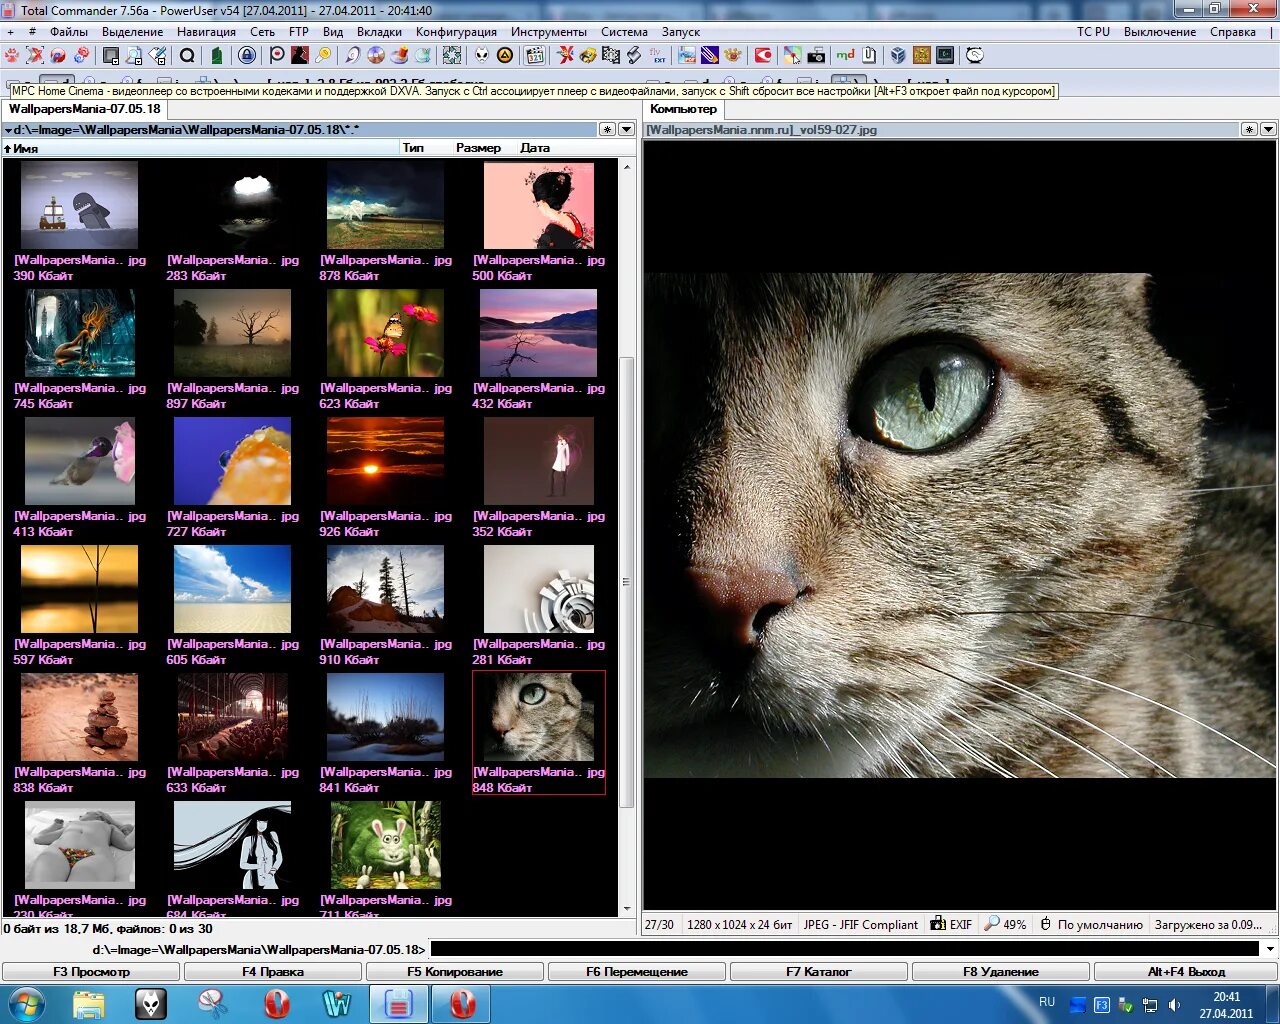This screenshot has width=1280, height=1024.
Task: Click F3 Просмотр button
Action: (x=91, y=971)
